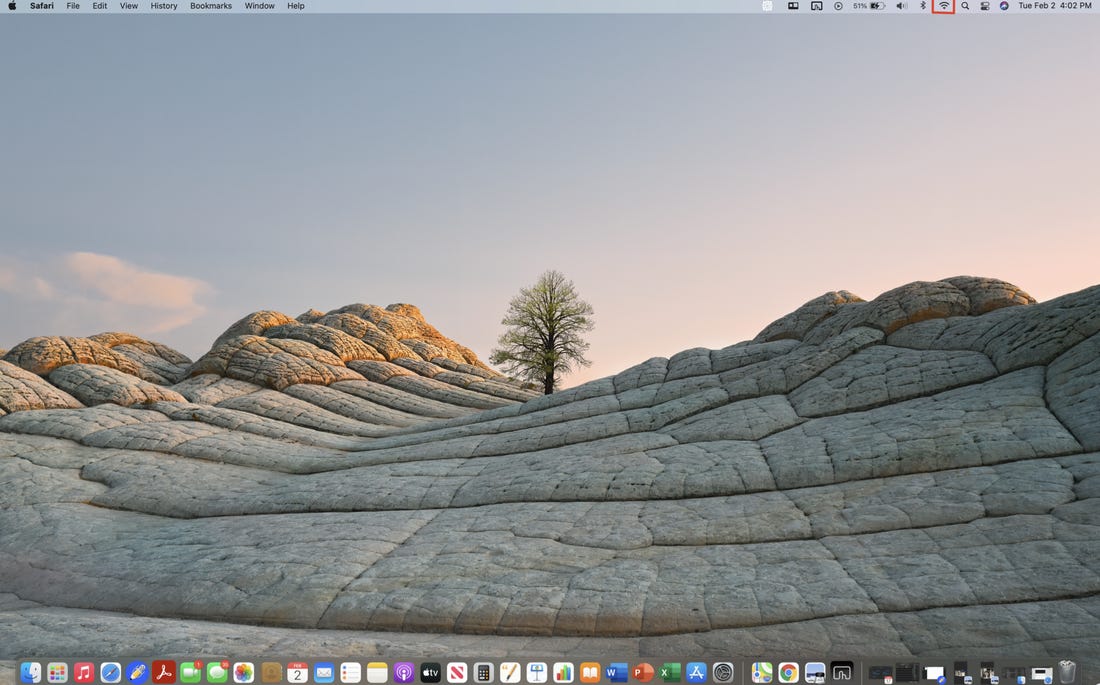
Task: Activate Siri from the menu bar
Action: (x=1004, y=6)
